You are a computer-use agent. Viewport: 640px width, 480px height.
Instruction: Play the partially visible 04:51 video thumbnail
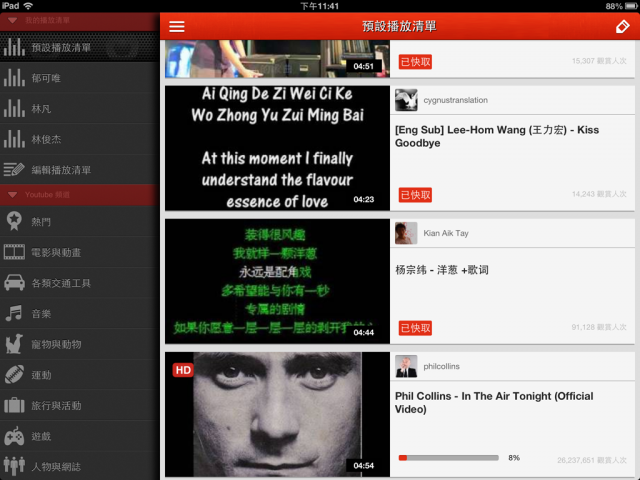[277, 59]
